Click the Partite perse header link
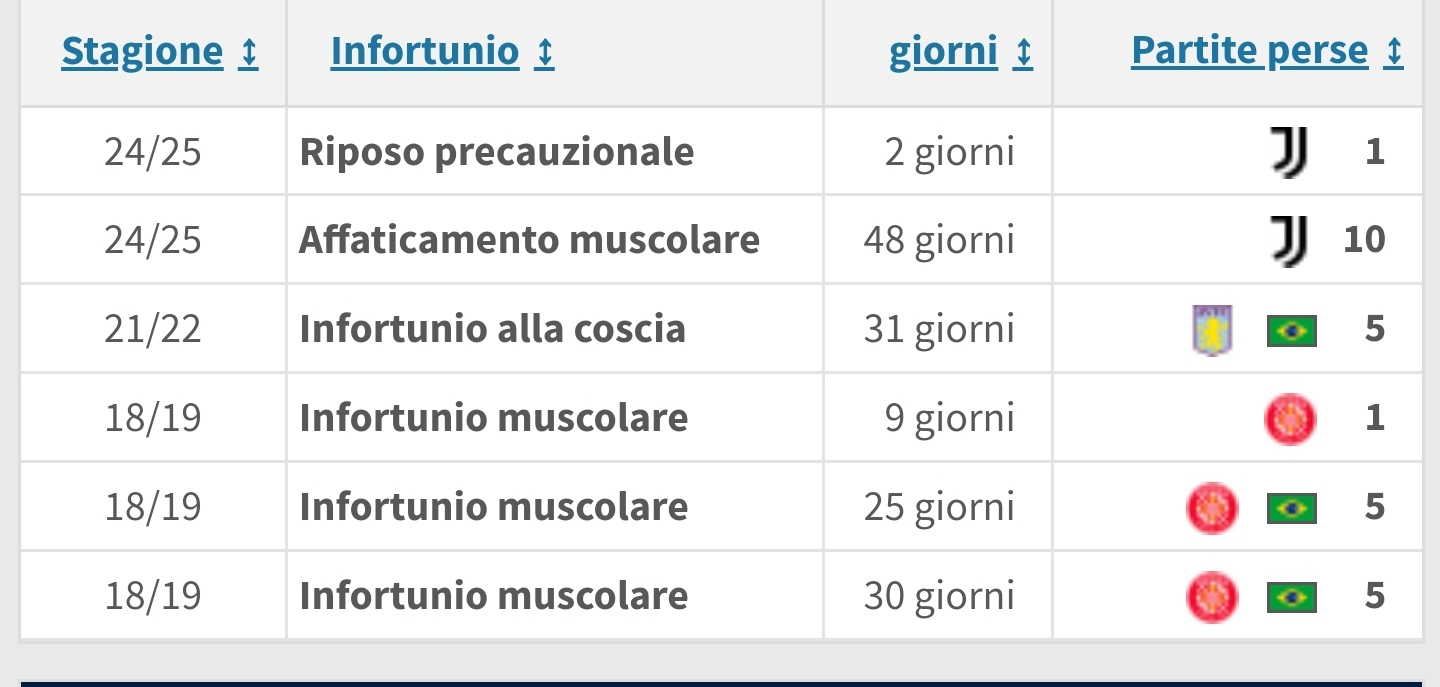1440x687 pixels. click(1249, 51)
